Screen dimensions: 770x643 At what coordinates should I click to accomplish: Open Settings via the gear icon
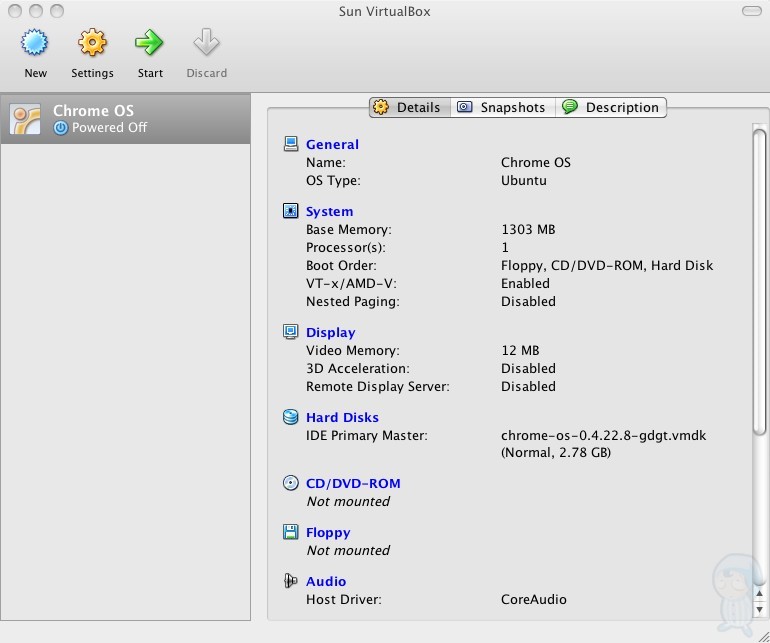tap(92, 43)
